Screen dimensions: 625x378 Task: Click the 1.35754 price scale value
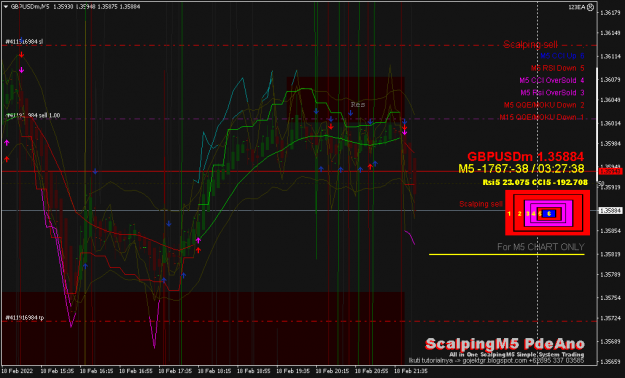(x=609, y=298)
